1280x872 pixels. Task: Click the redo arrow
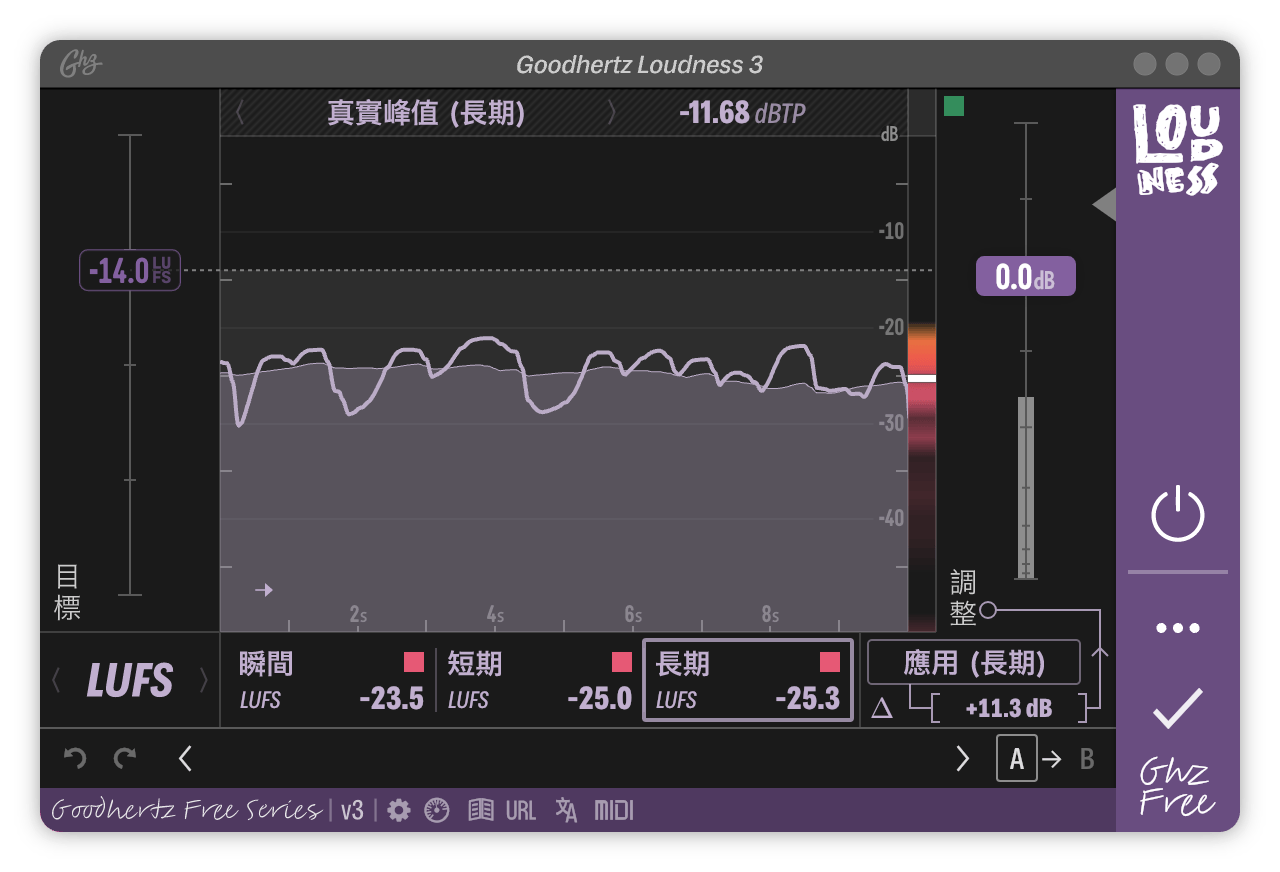(125, 759)
